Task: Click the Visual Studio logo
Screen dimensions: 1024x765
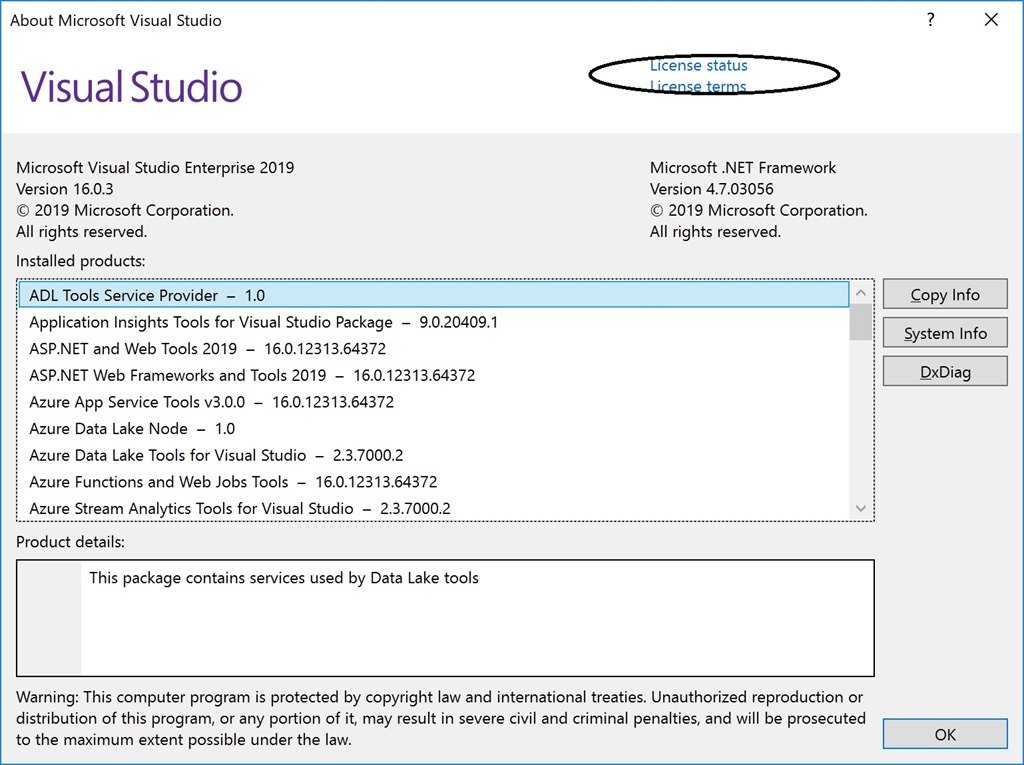Action: [x=131, y=87]
